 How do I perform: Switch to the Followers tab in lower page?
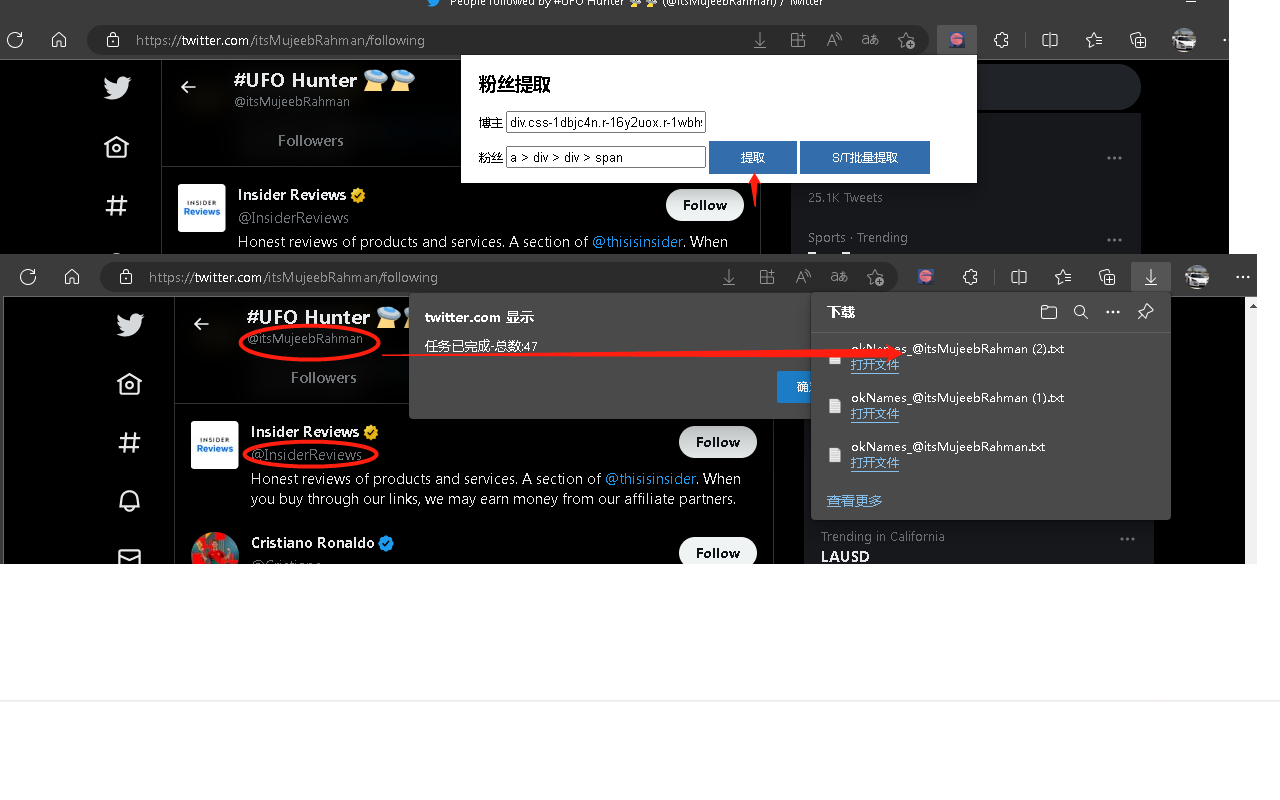(x=324, y=378)
